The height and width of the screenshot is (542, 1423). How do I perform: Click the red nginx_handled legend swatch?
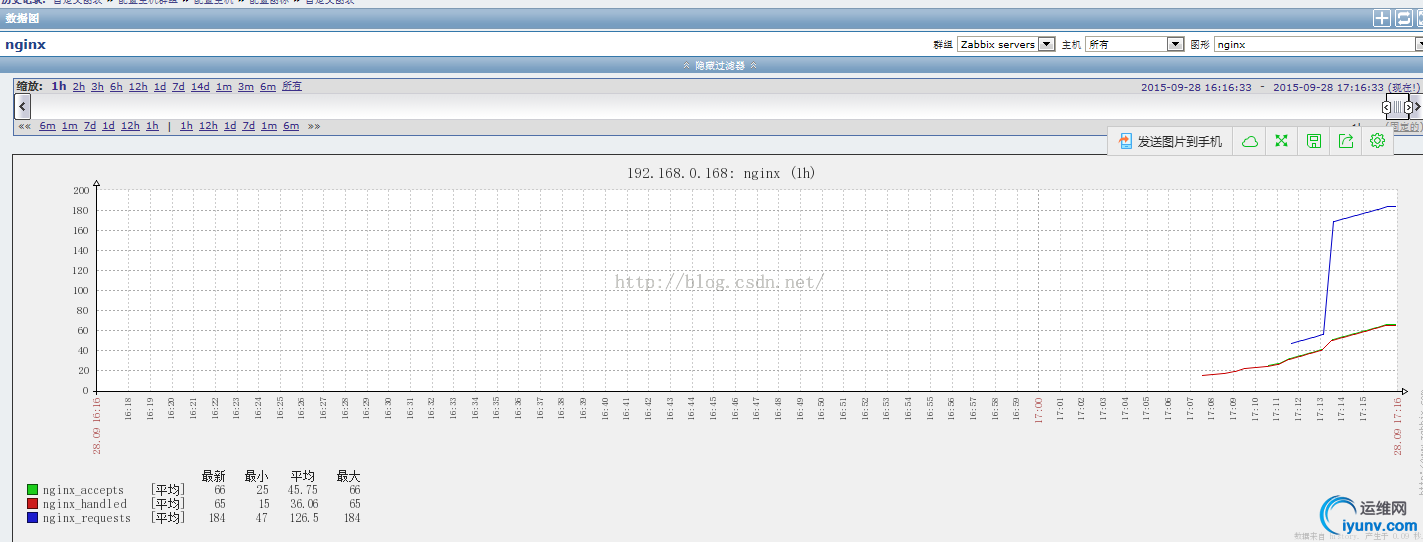pyautogui.click(x=33, y=504)
